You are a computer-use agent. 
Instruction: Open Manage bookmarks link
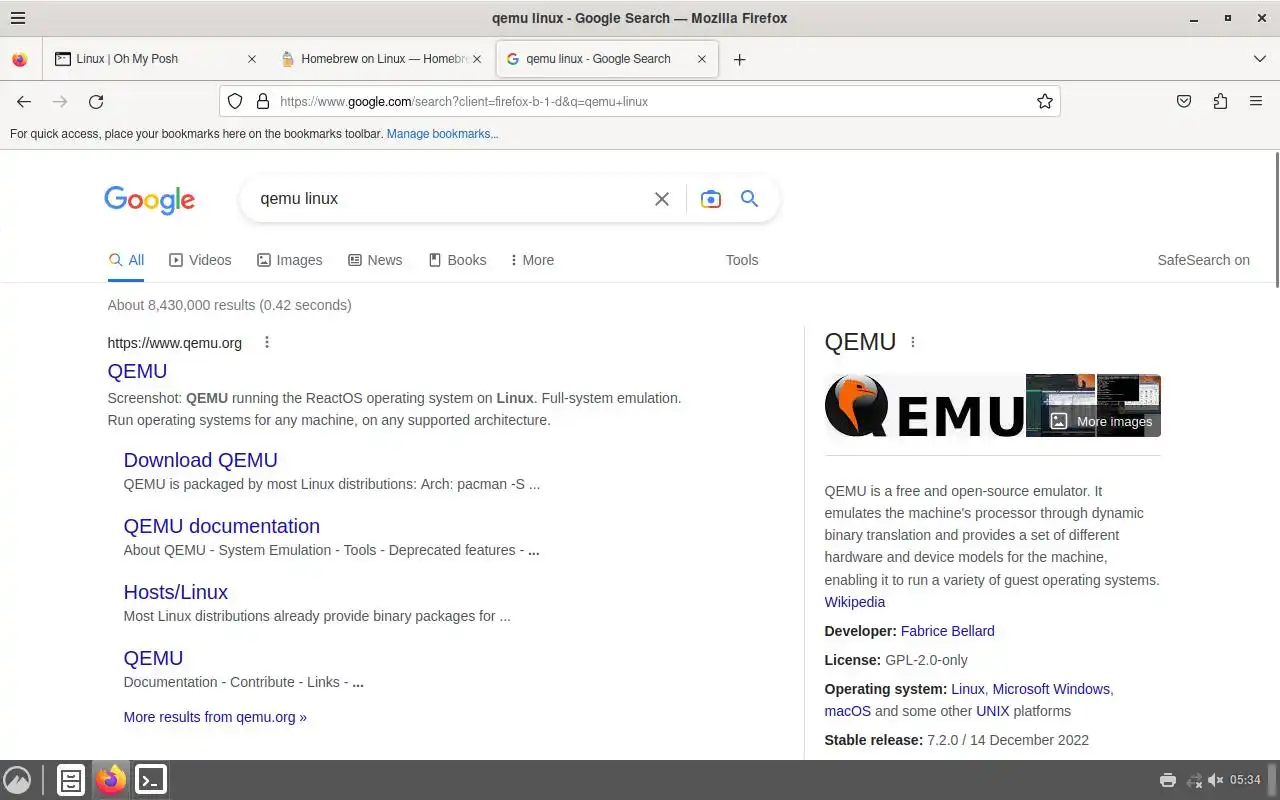[x=442, y=134]
